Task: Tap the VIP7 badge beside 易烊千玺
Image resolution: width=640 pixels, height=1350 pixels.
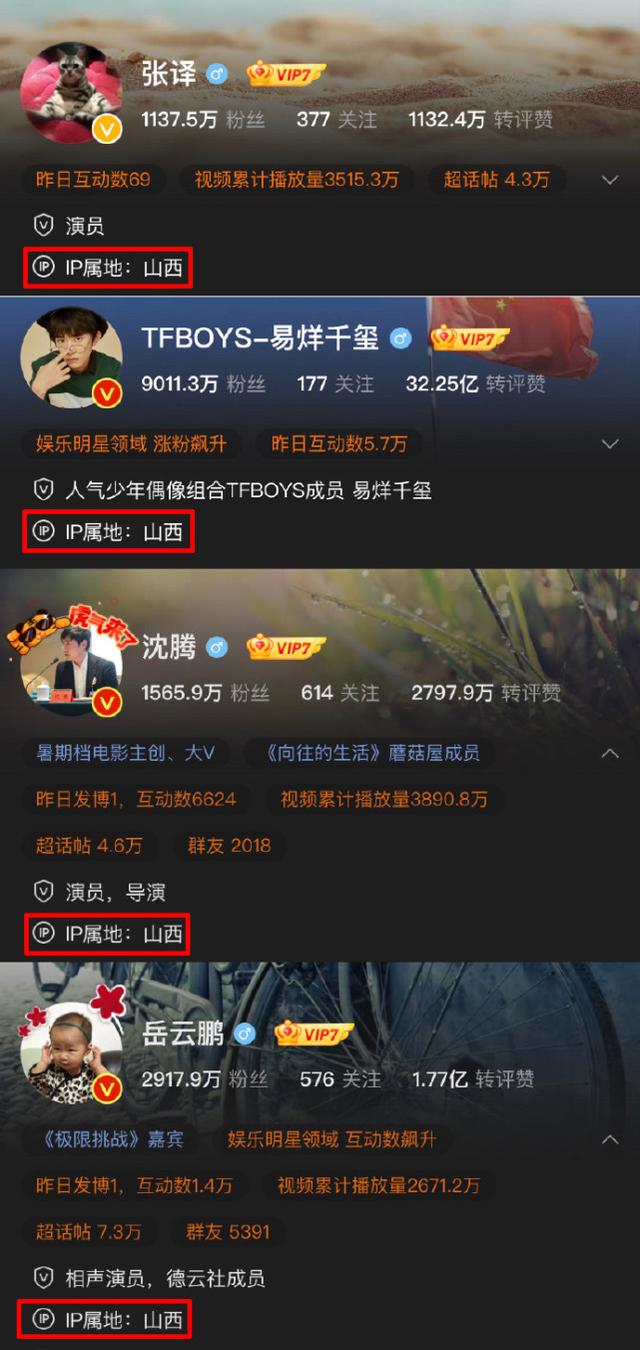Action: pos(470,338)
